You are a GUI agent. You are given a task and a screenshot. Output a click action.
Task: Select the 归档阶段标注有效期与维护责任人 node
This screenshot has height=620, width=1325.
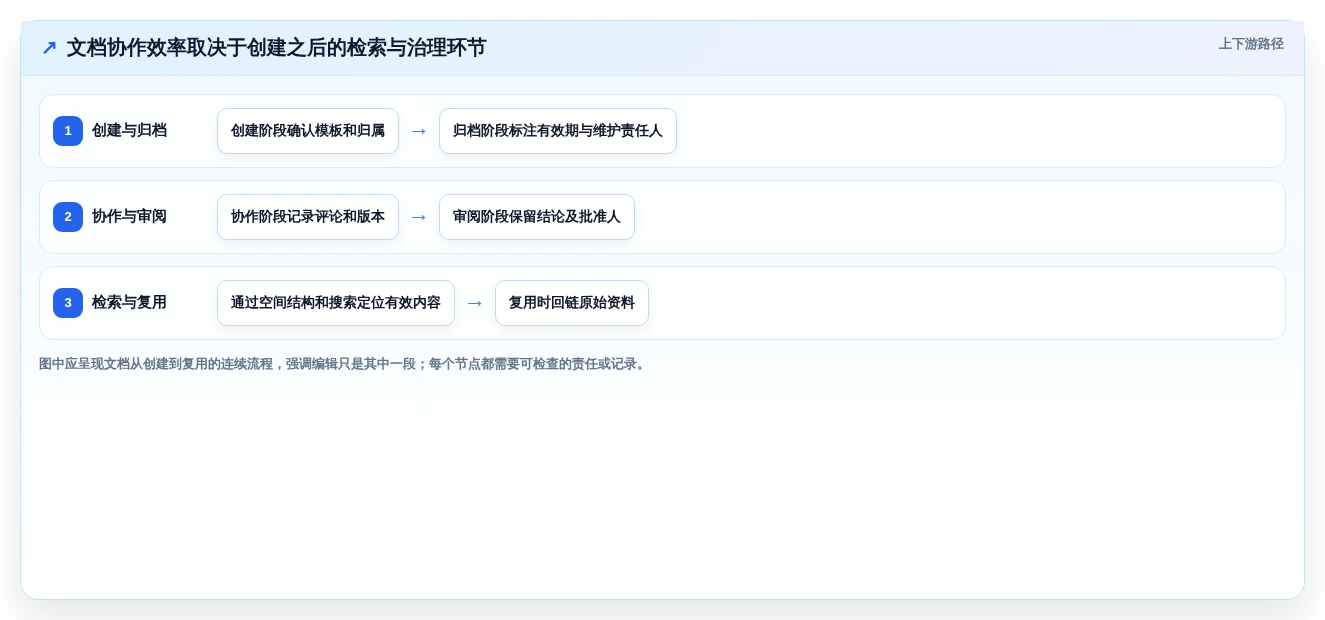tap(558, 131)
